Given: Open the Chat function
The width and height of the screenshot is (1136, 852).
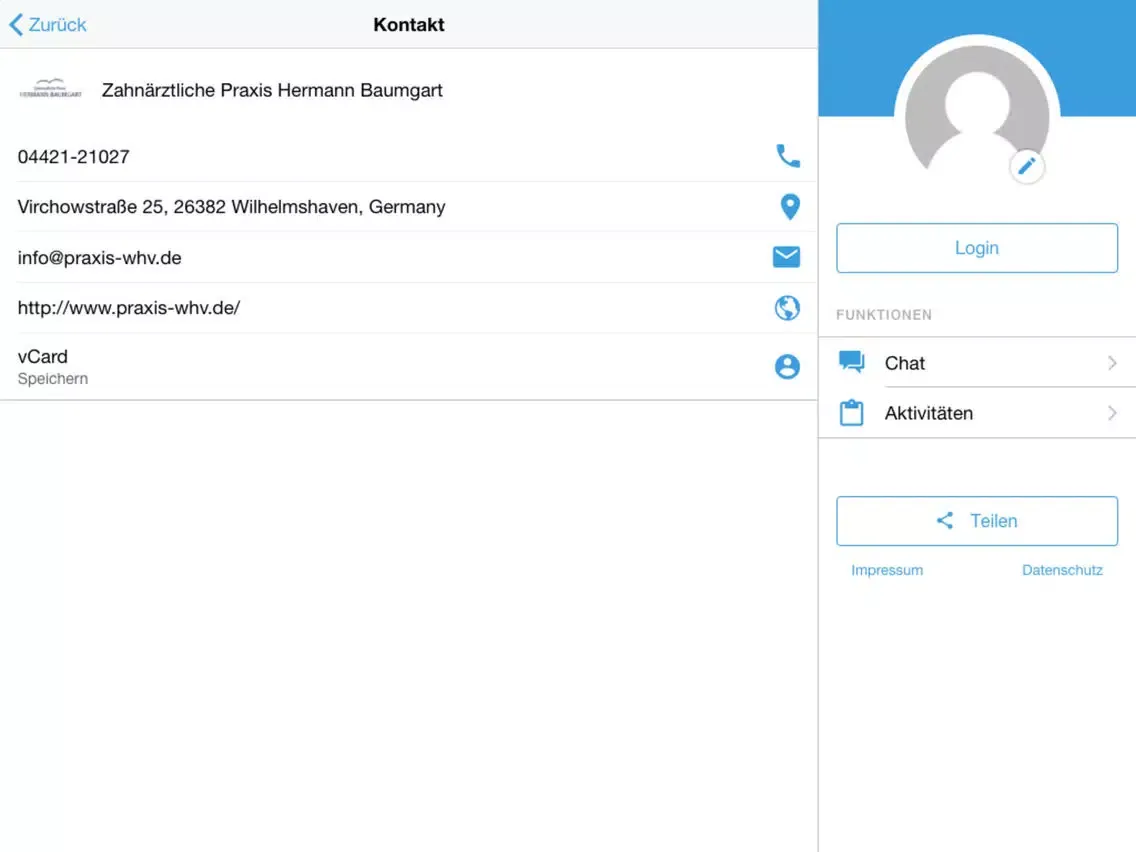Looking at the screenshot, I should (977, 362).
